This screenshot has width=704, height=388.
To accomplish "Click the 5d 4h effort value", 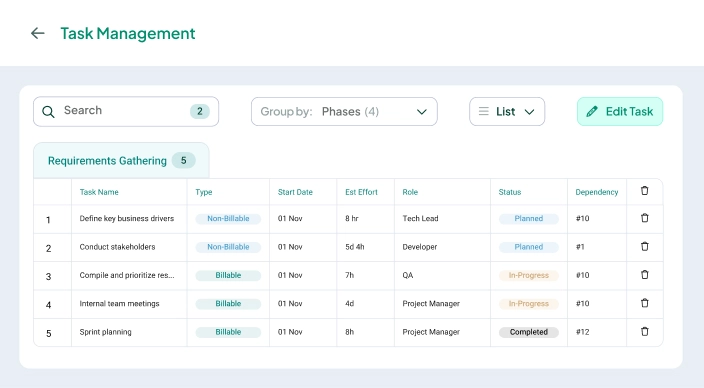I will coord(355,247).
